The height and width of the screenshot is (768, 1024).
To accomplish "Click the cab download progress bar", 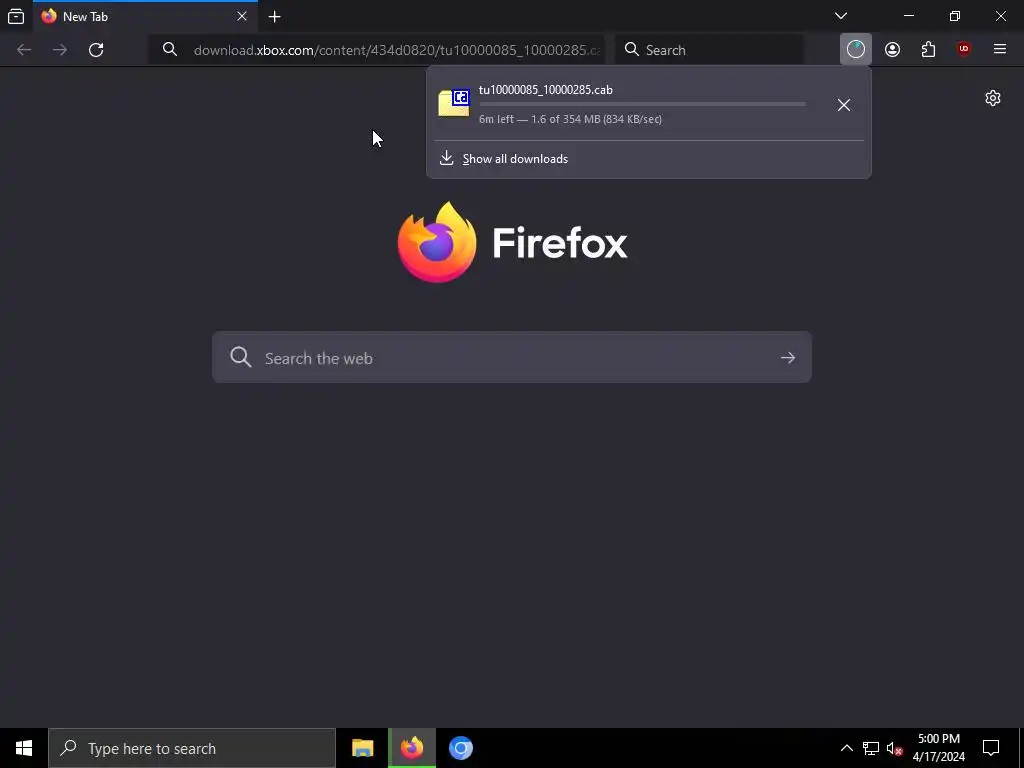I will [x=643, y=104].
